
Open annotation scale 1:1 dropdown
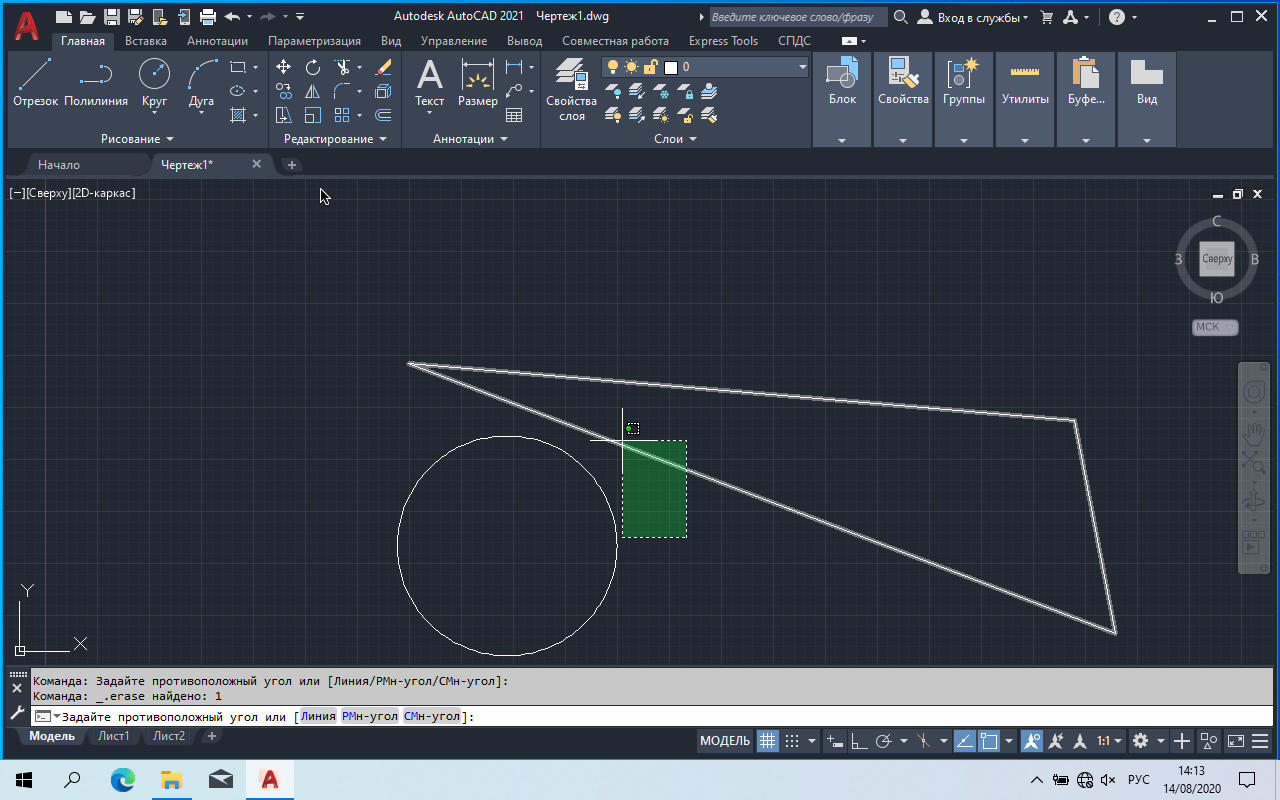click(1108, 741)
